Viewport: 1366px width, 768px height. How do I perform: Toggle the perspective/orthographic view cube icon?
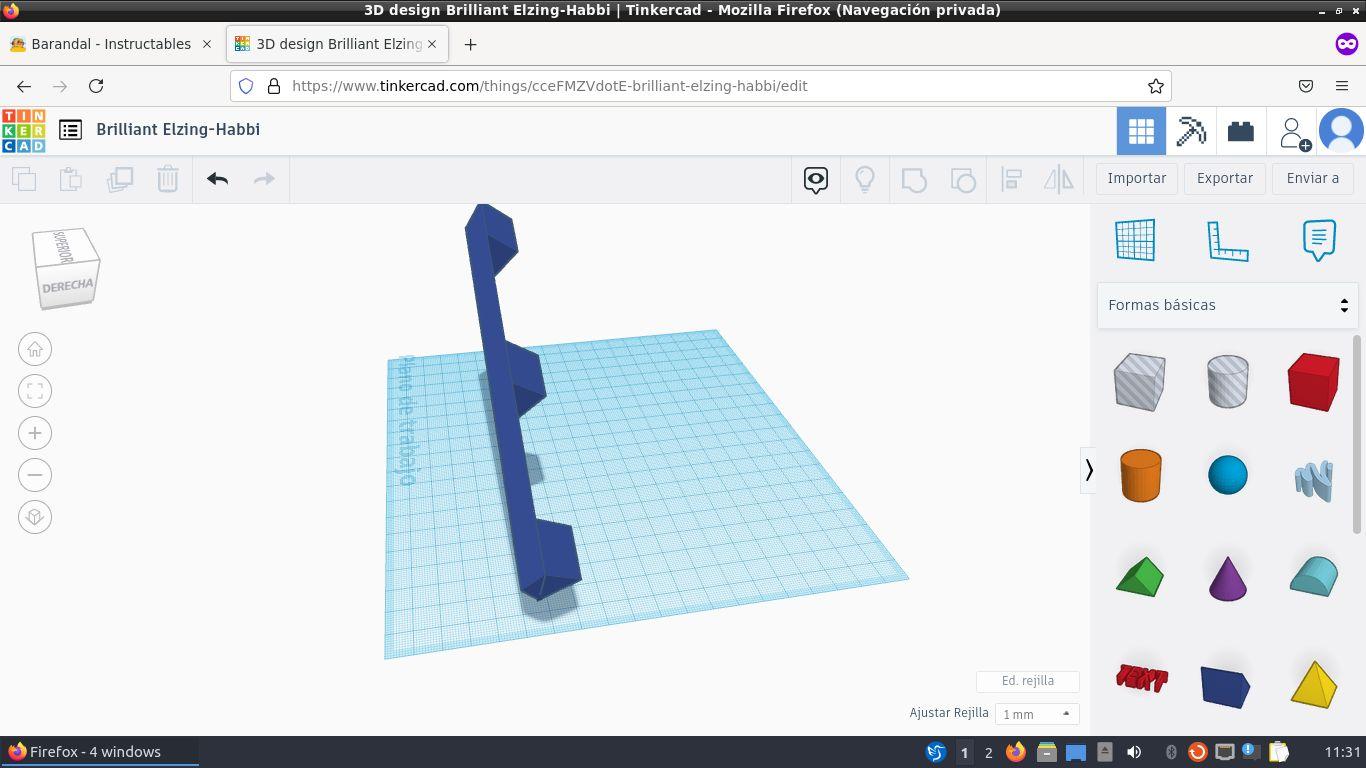(x=35, y=517)
